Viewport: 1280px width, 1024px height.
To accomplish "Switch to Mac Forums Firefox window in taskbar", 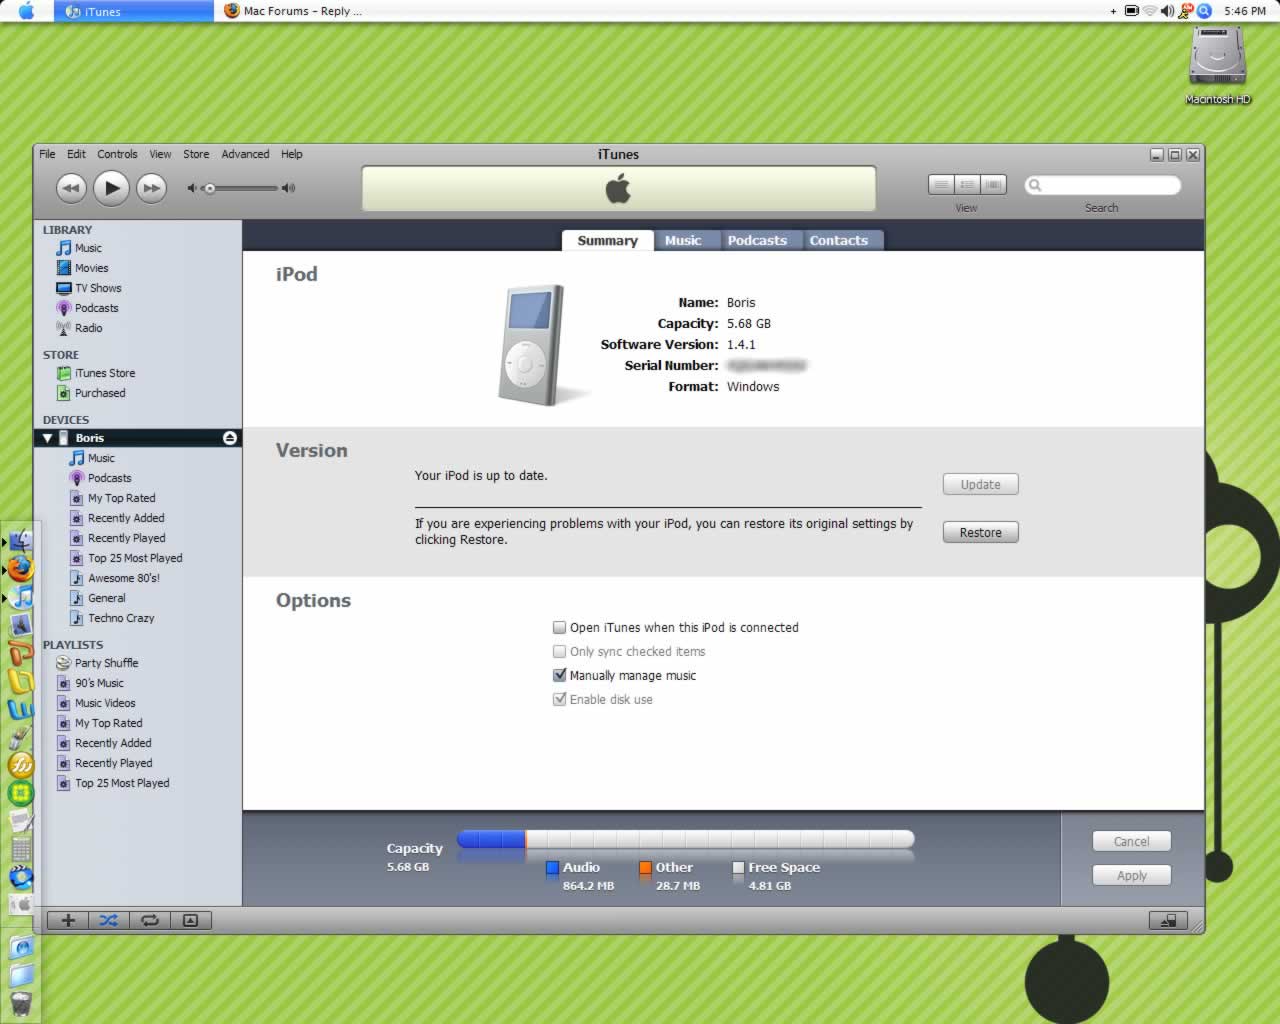I will [294, 11].
